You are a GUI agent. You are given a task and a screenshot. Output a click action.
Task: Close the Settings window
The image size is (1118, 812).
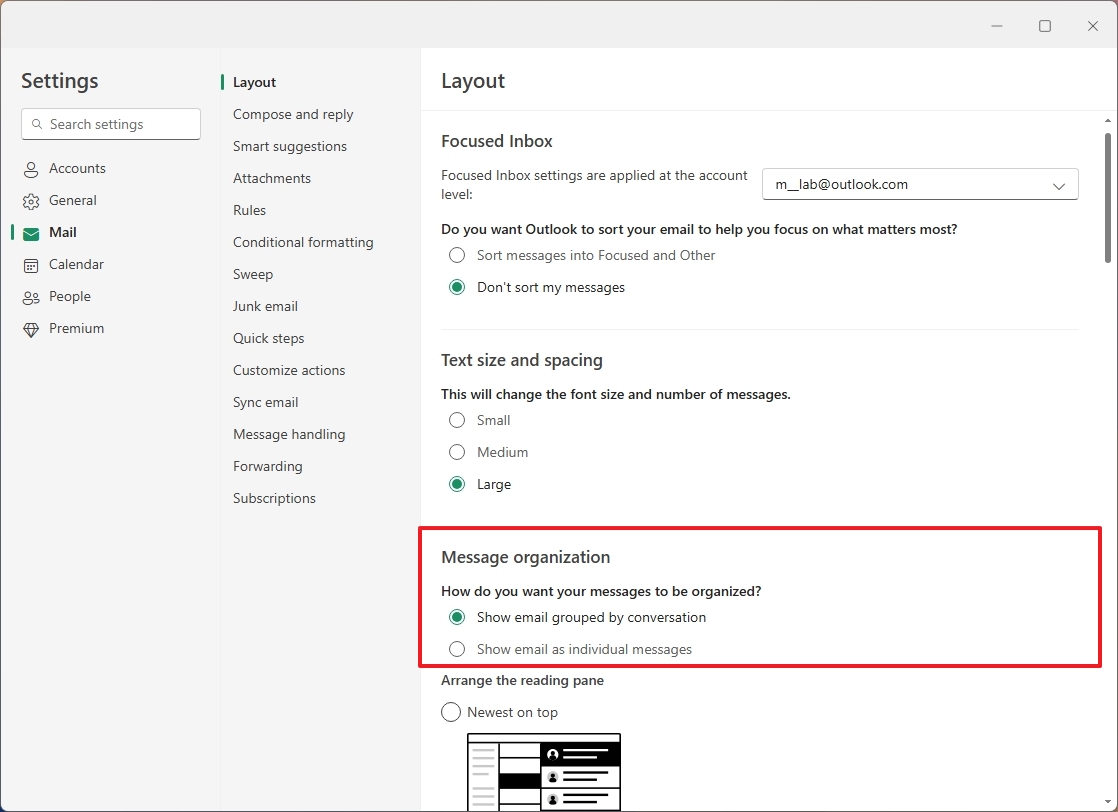1092,26
